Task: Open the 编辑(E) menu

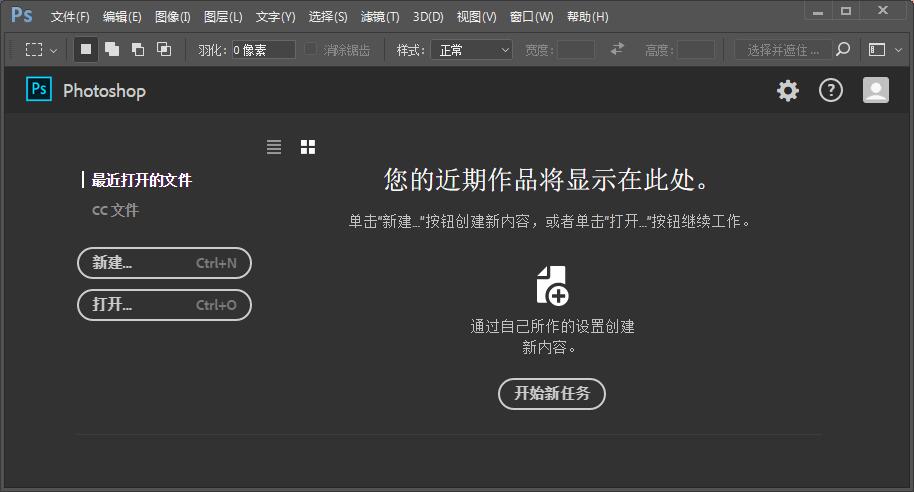Action: (122, 17)
